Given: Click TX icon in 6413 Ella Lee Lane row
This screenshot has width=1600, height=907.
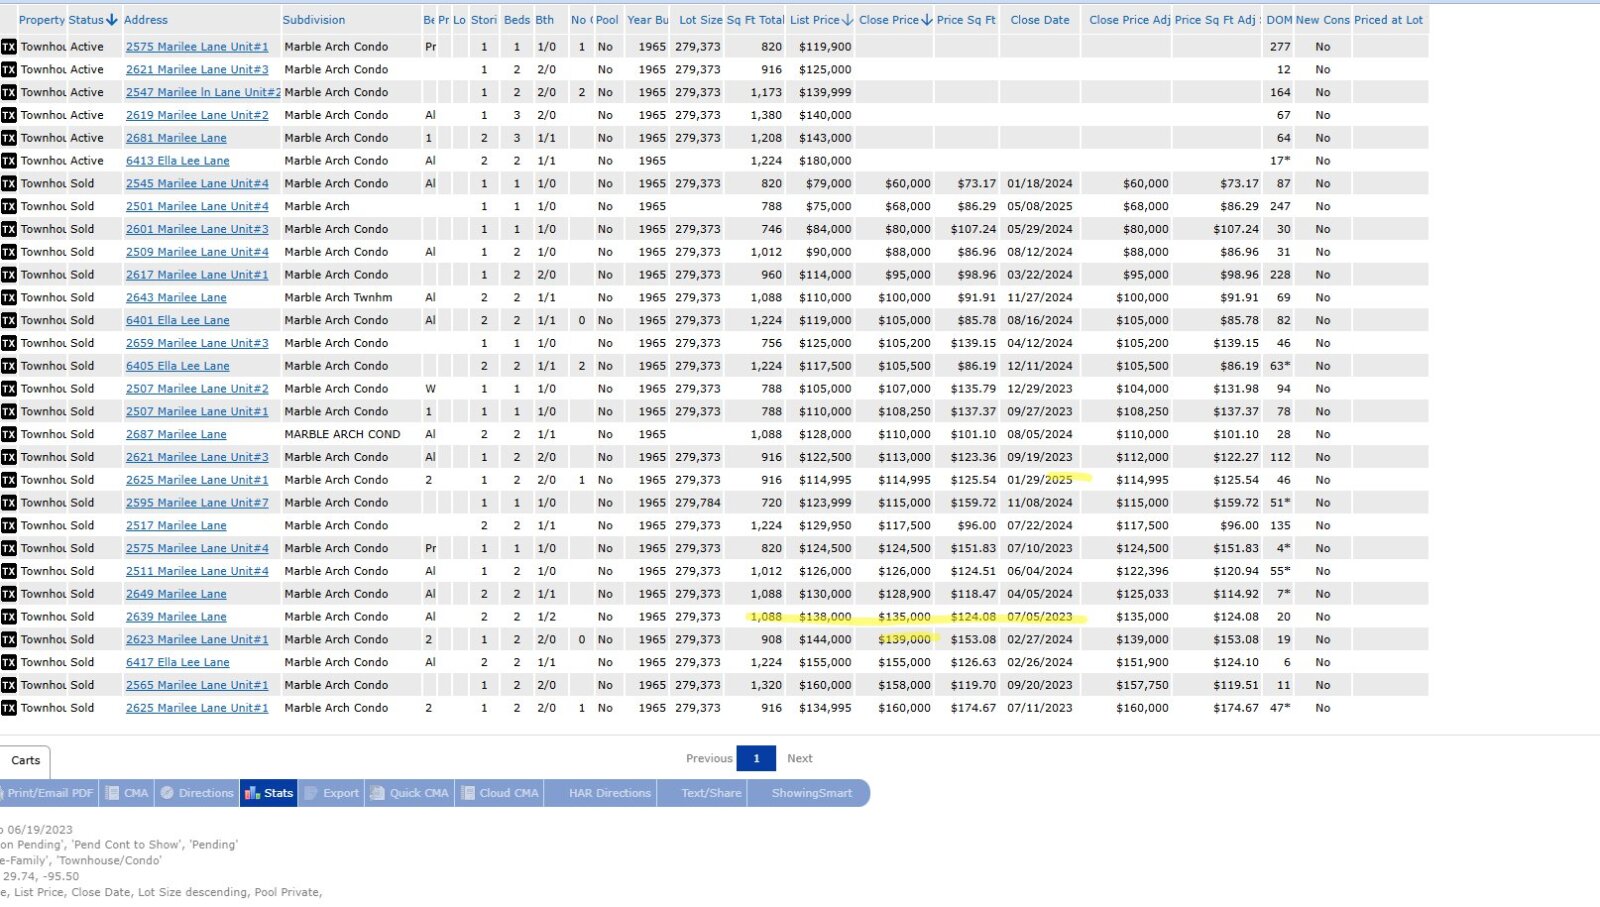Looking at the screenshot, I should click(x=9, y=161).
